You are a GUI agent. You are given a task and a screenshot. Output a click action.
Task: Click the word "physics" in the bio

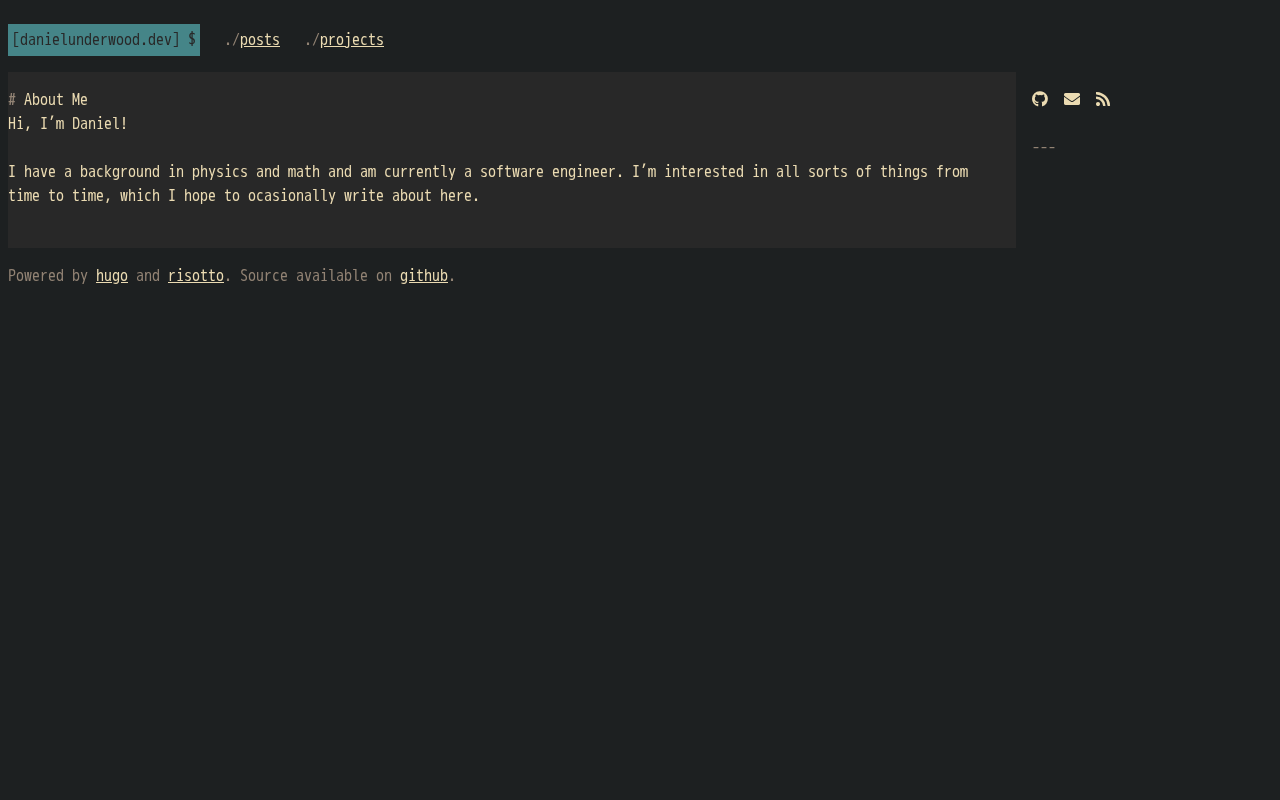pos(220,172)
